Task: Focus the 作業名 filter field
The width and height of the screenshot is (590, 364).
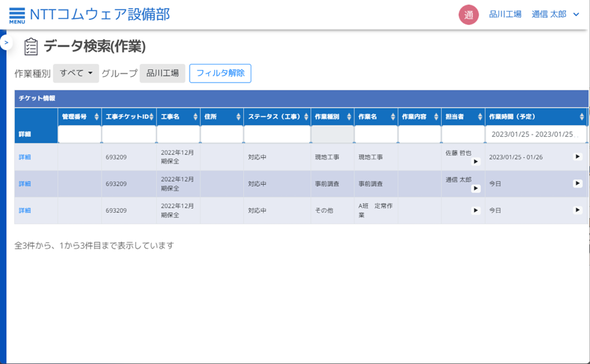Action: (x=376, y=134)
